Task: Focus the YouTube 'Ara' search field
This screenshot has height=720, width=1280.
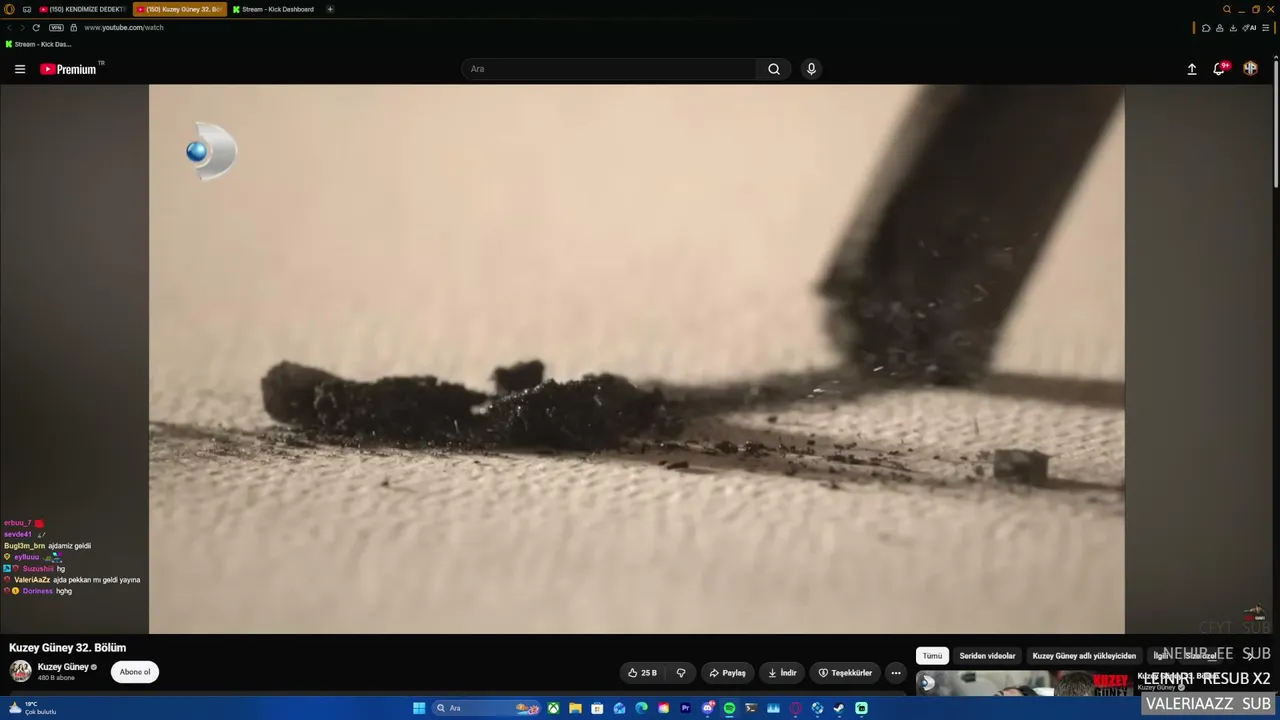Action: tap(610, 69)
